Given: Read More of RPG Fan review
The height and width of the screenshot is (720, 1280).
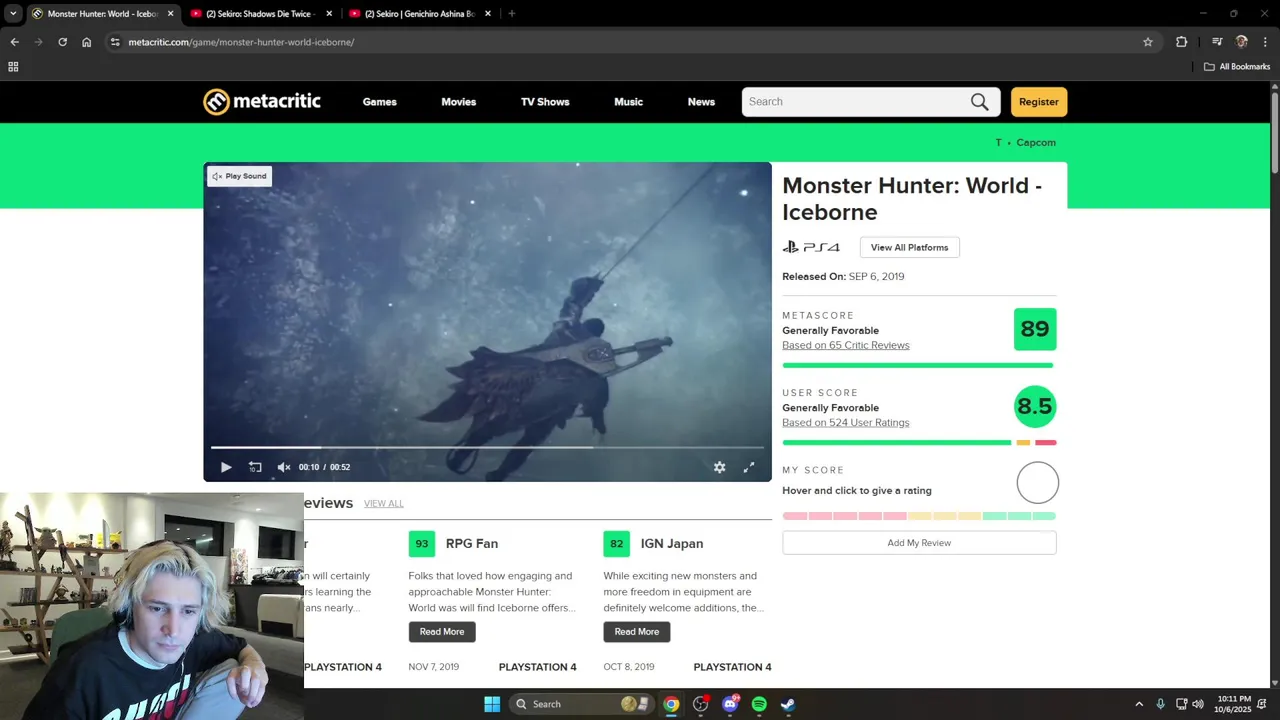Looking at the screenshot, I should (442, 632).
